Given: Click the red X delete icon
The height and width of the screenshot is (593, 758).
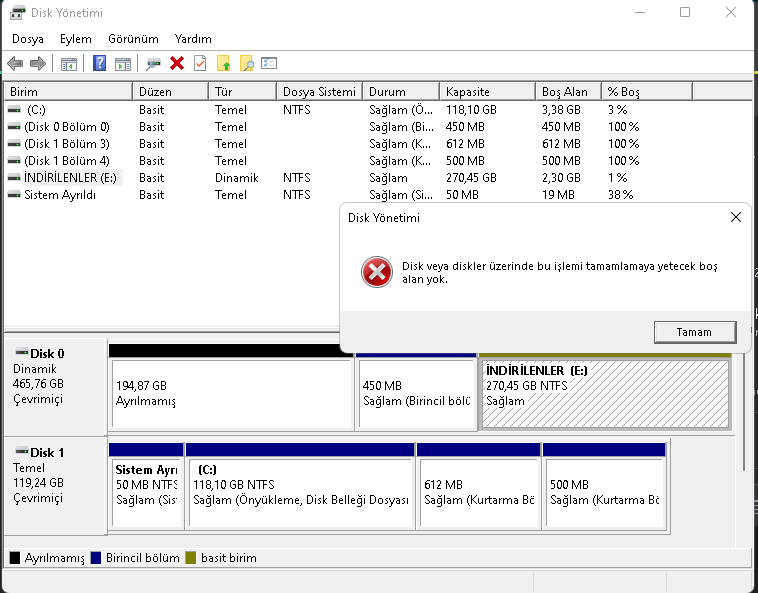Looking at the screenshot, I should (x=177, y=64).
